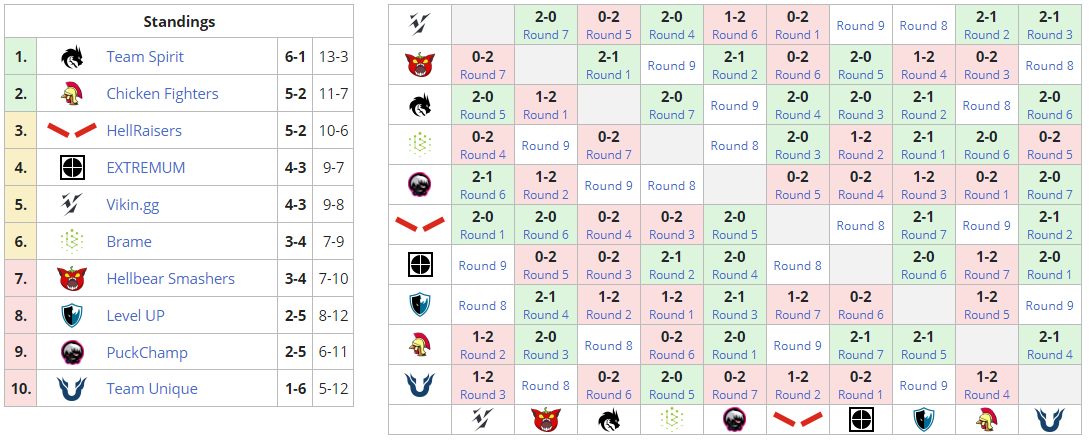The image size is (1089, 442).
Task: Click Hellbear Smashers logo in crosstable bottom row
Action: pos(547,420)
